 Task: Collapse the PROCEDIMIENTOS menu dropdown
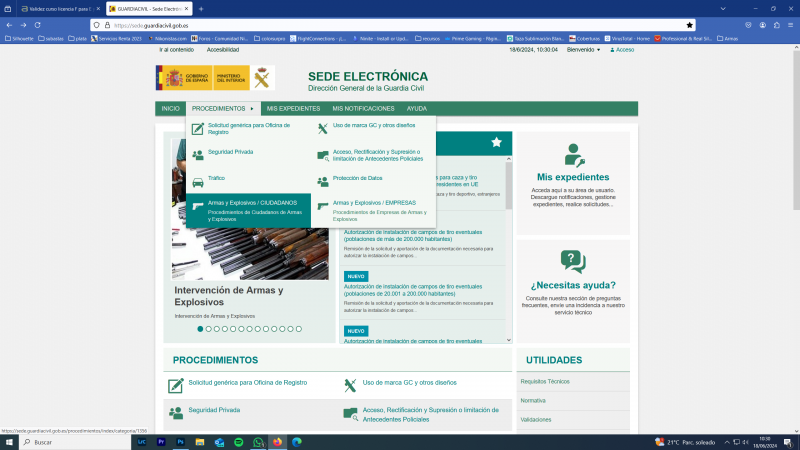[222, 108]
